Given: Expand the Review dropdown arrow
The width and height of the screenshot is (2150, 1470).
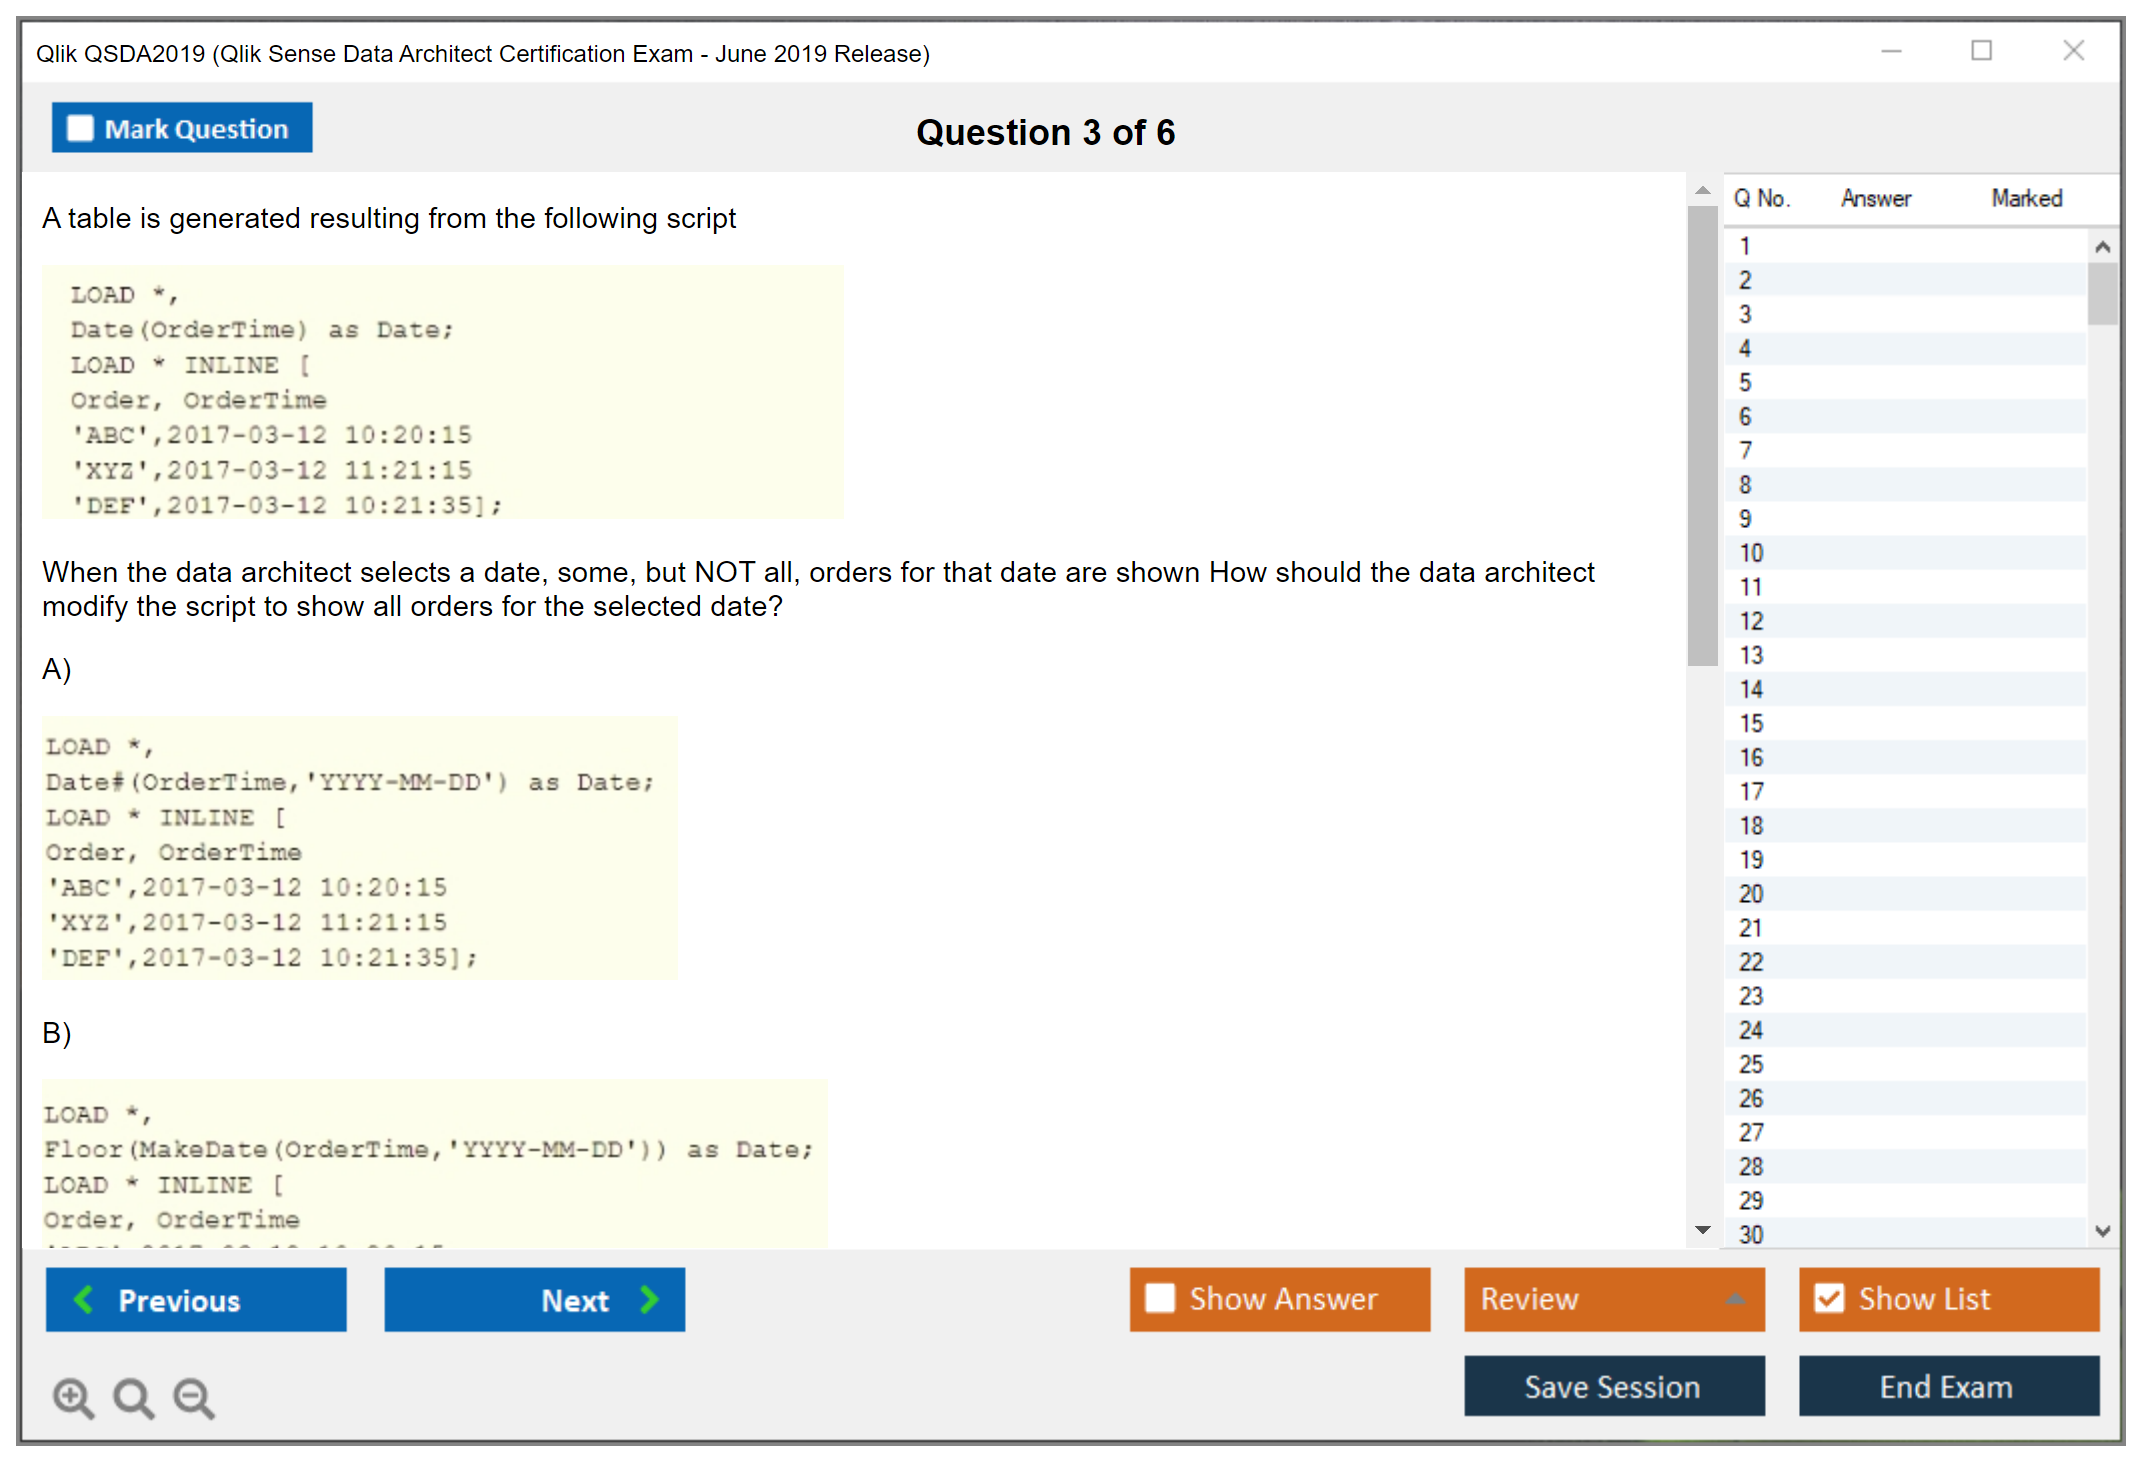Looking at the screenshot, I should 1735,1299.
